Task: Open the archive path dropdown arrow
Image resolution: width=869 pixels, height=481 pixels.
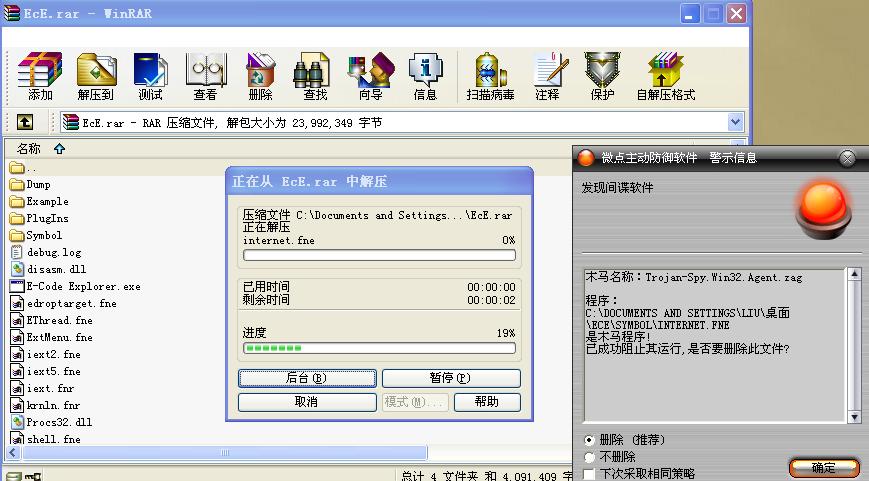Action: tap(735, 122)
